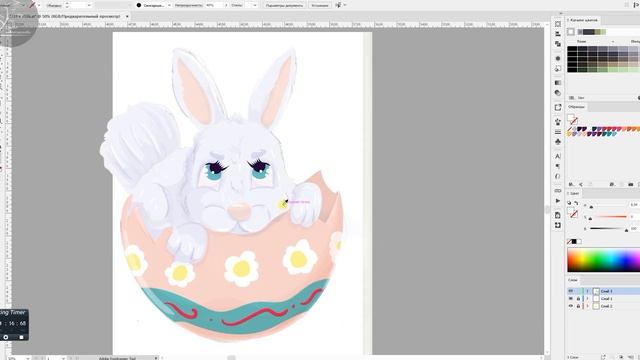
Task: Open the Pathfinder panel icon
Action: 558,44
